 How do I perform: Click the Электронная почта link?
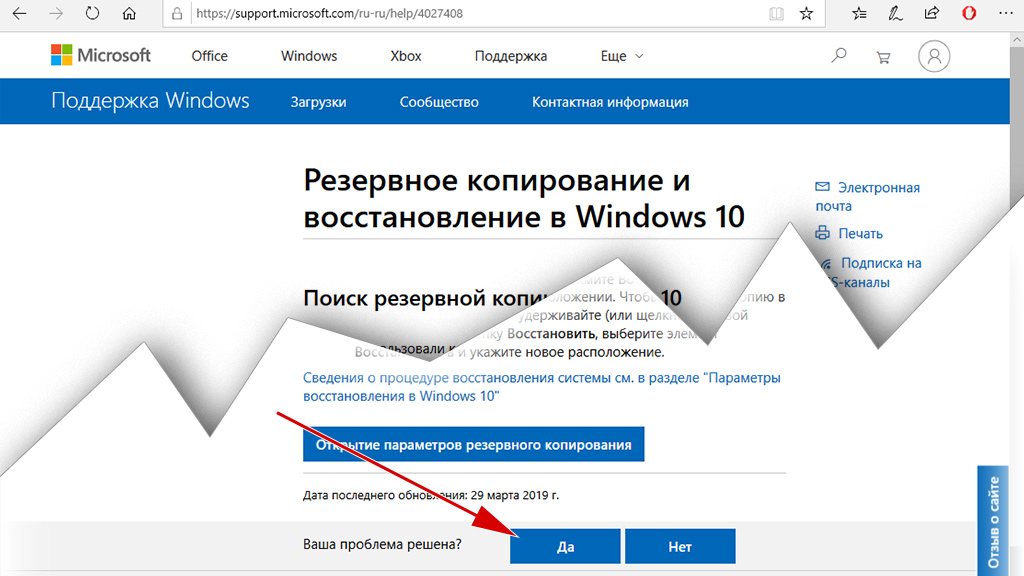(x=867, y=196)
